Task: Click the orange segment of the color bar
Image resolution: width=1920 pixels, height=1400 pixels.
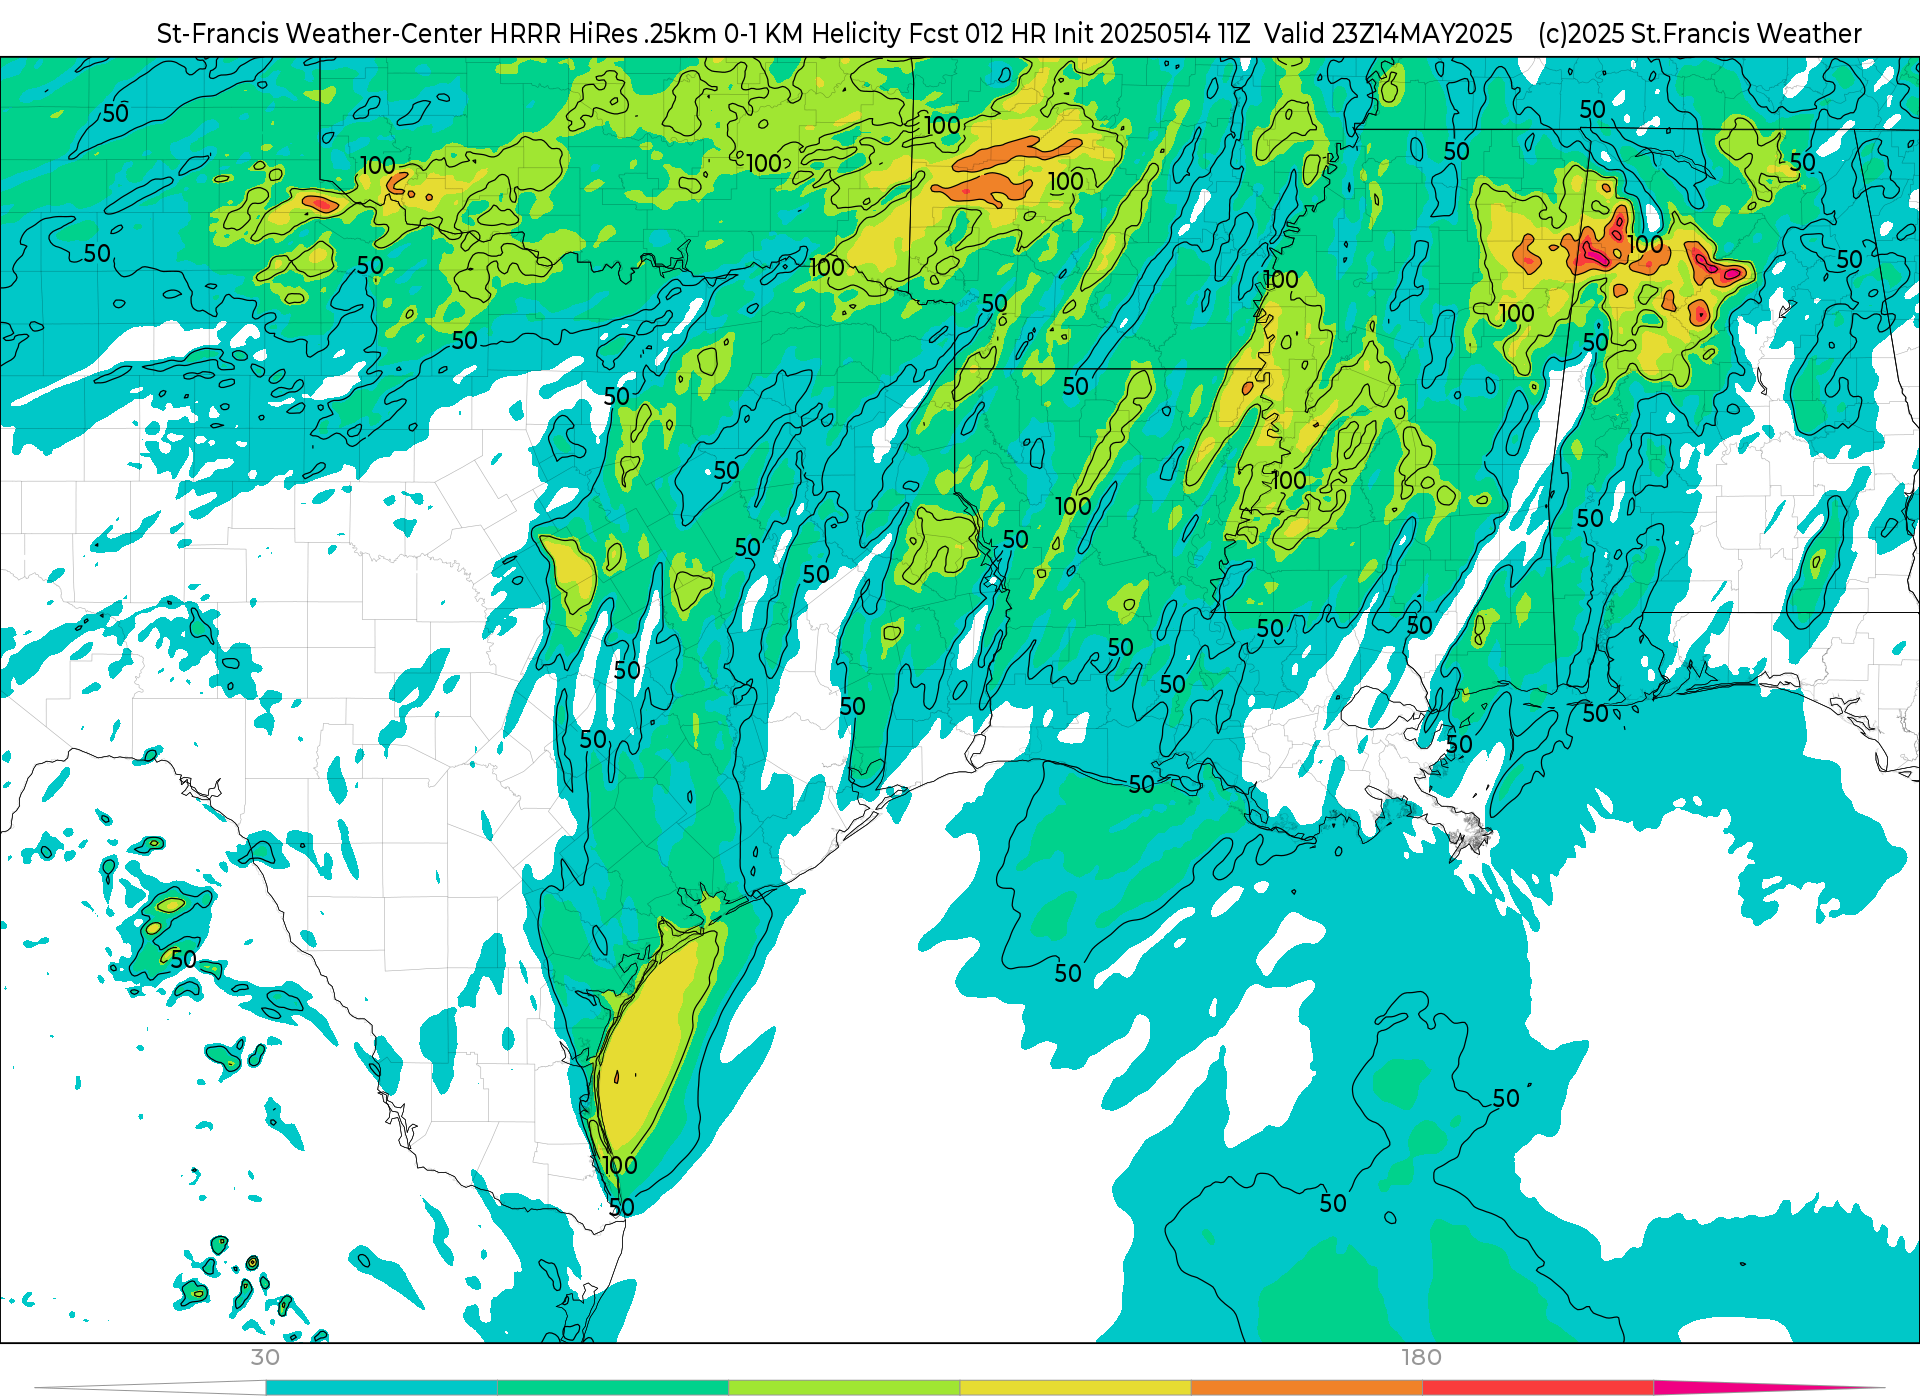Action: [1306, 1388]
